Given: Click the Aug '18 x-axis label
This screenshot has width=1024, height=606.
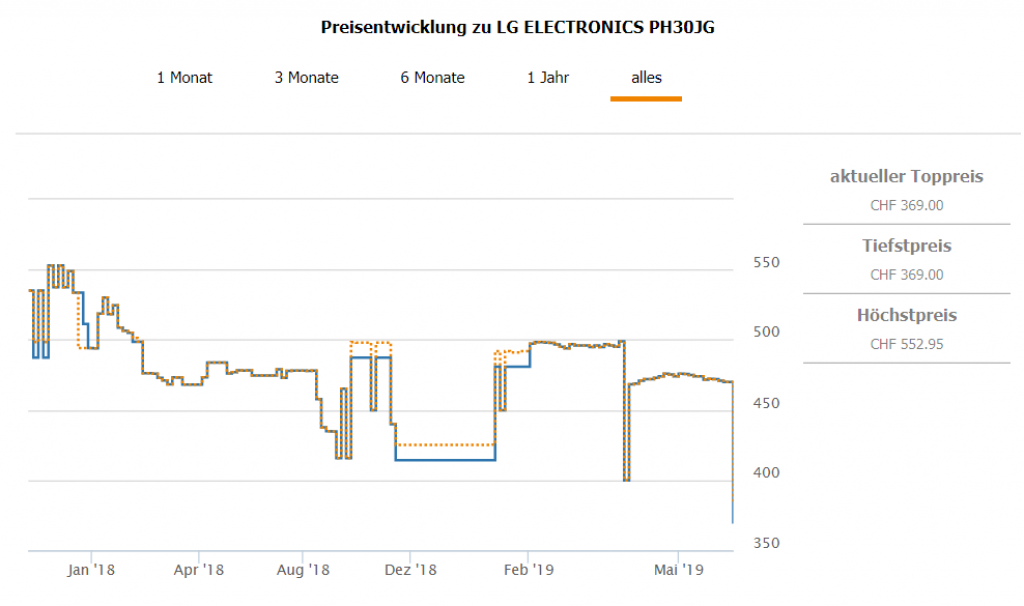Looking at the screenshot, I should (x=303, y=570).
